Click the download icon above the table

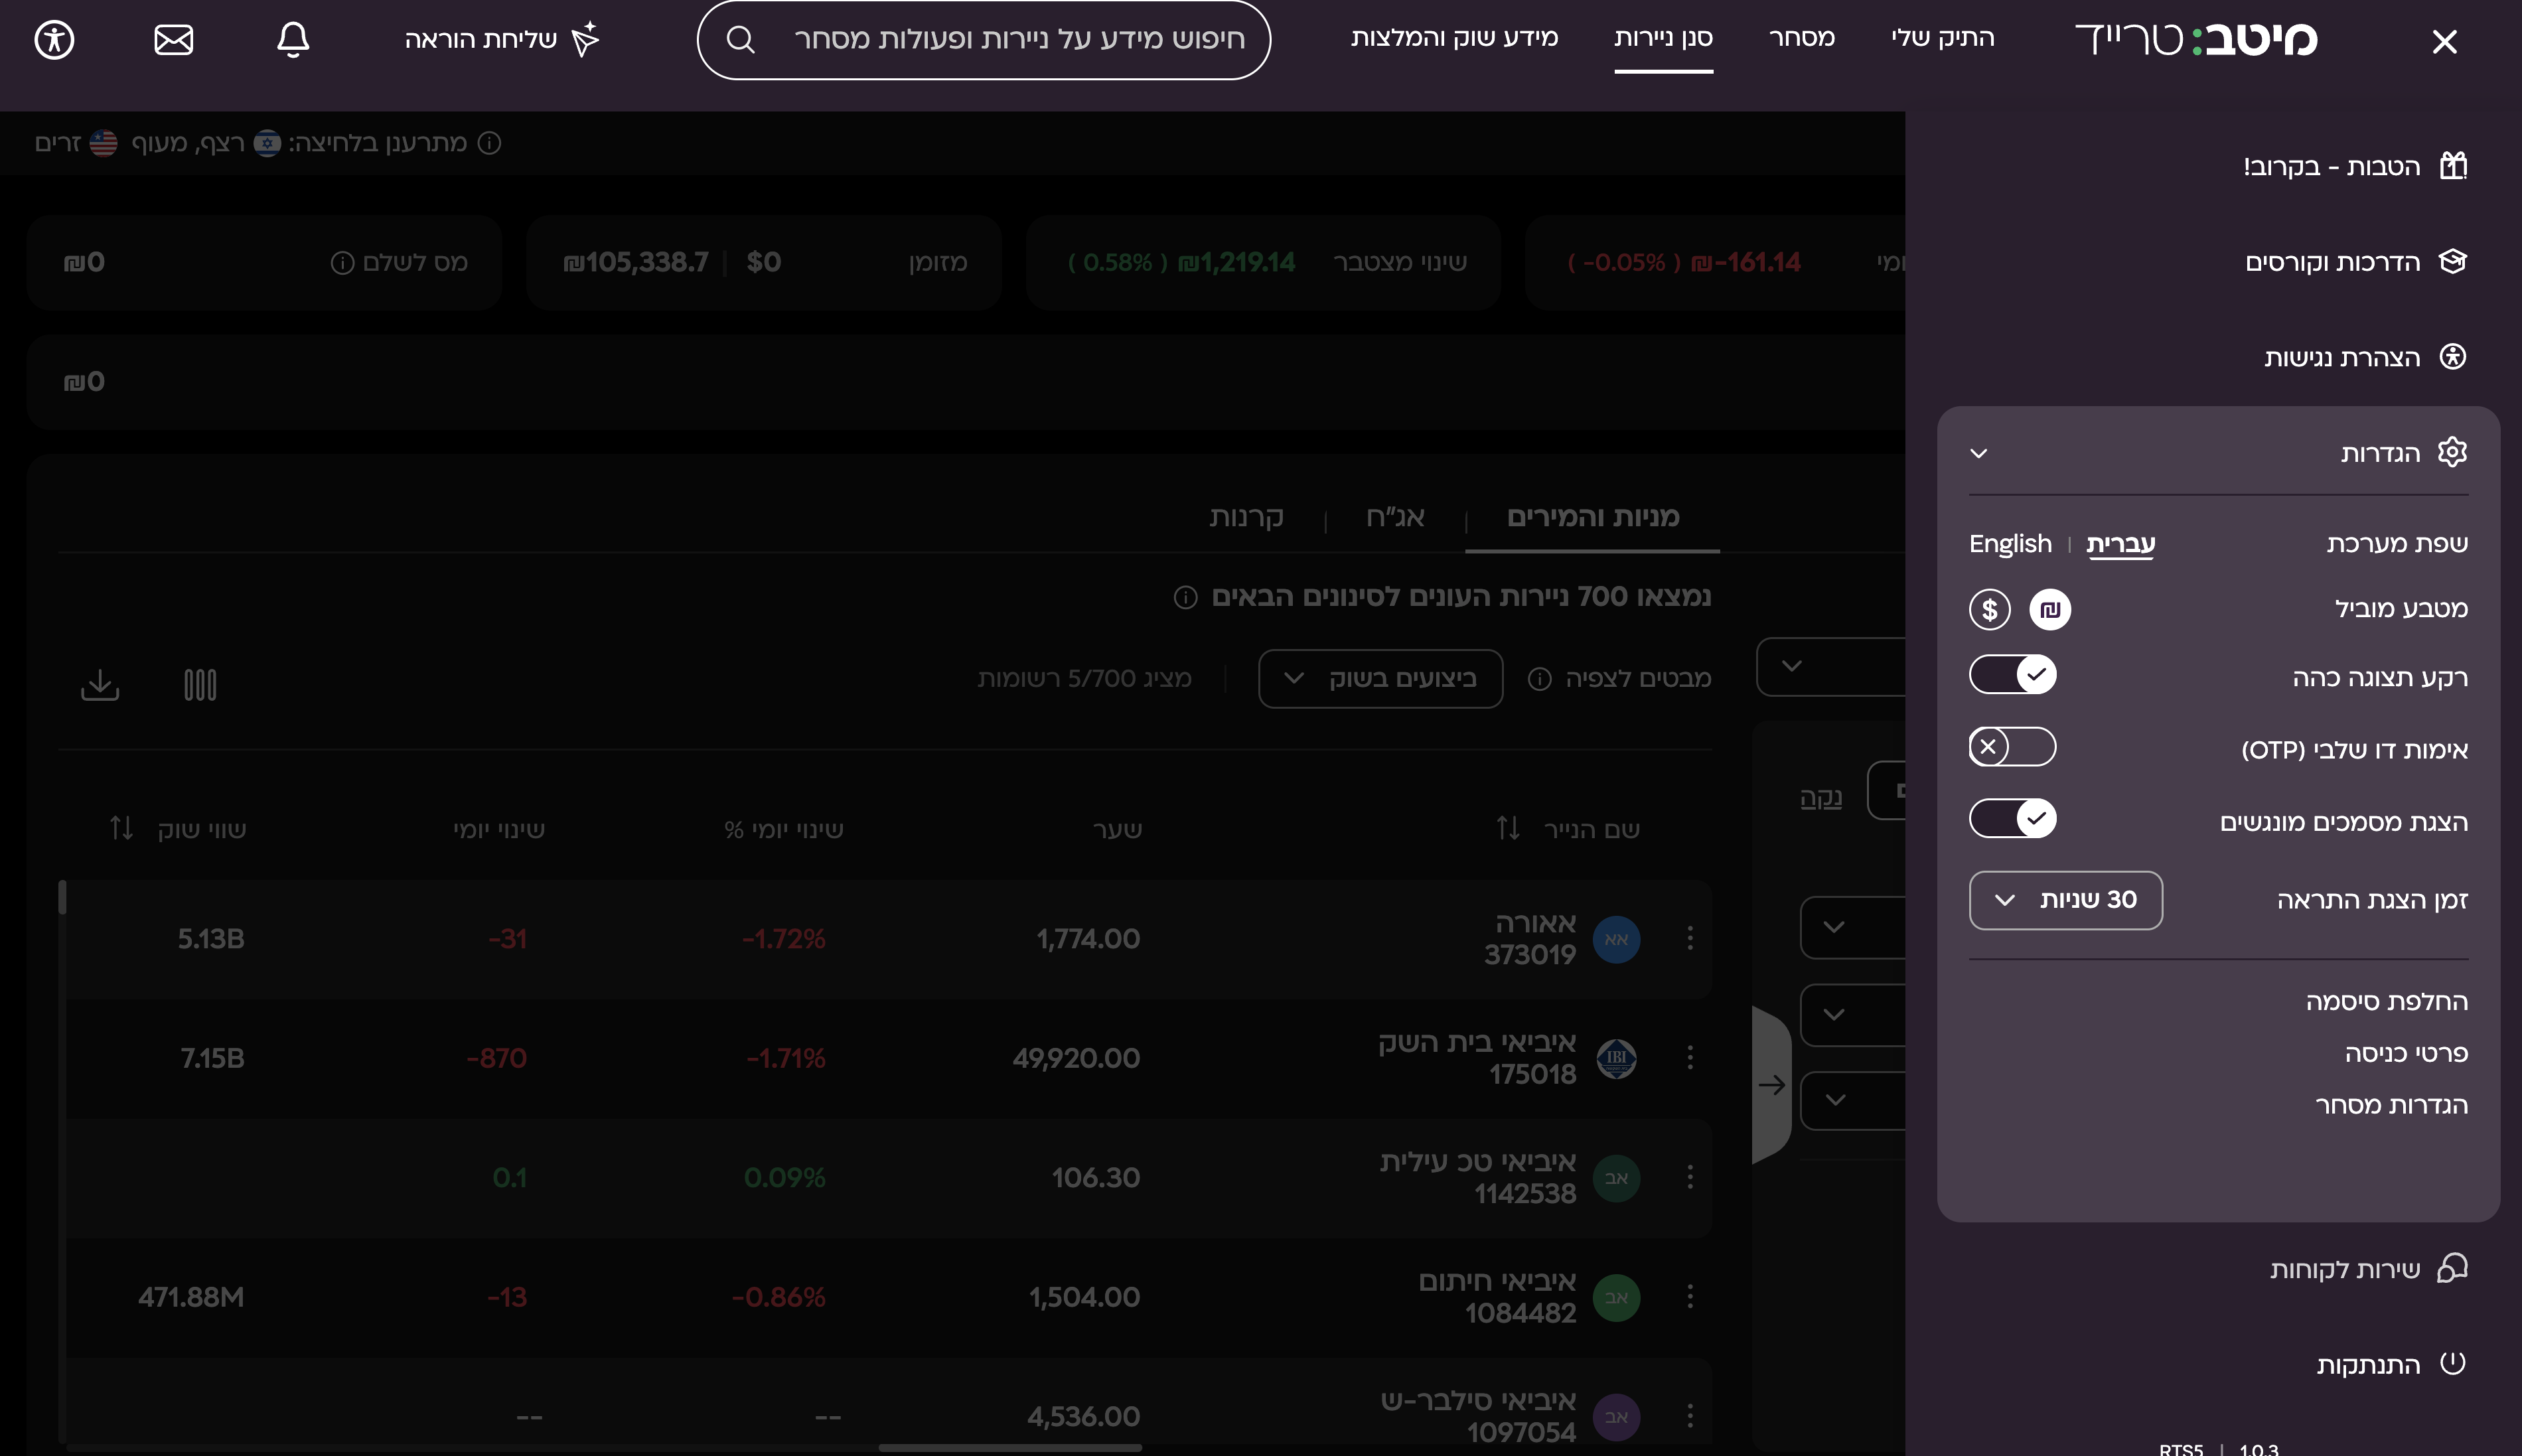(x=100, y=685)
